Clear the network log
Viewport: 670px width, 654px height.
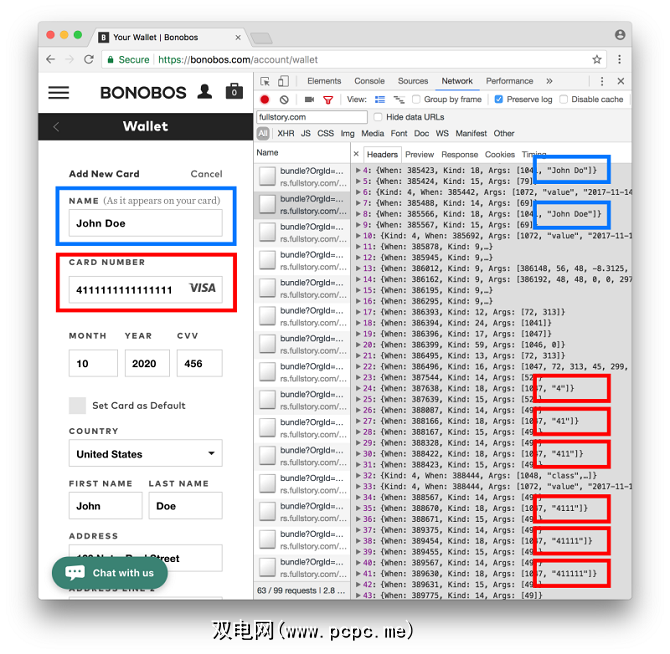pyautogui.click(x=284, y=100)
